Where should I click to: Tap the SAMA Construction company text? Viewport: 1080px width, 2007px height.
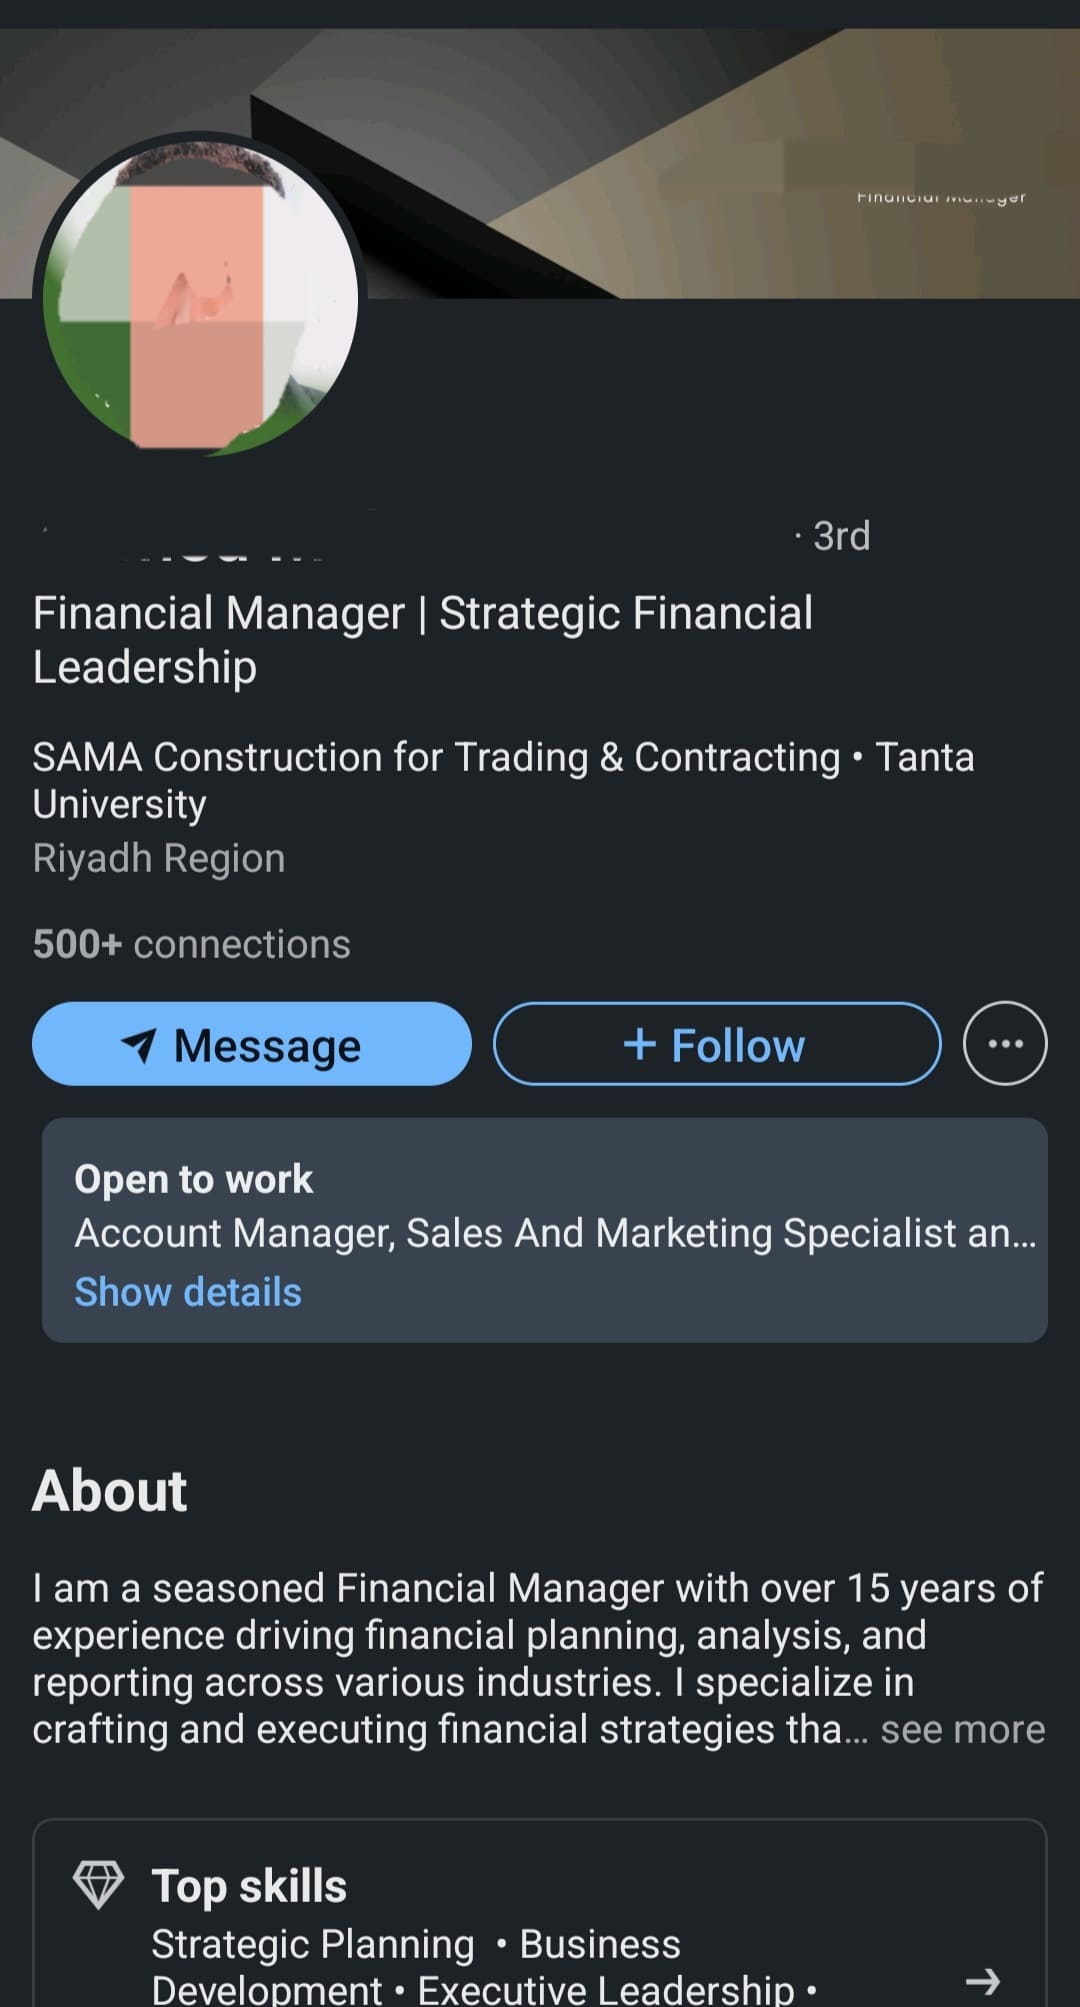pos(436,757)
